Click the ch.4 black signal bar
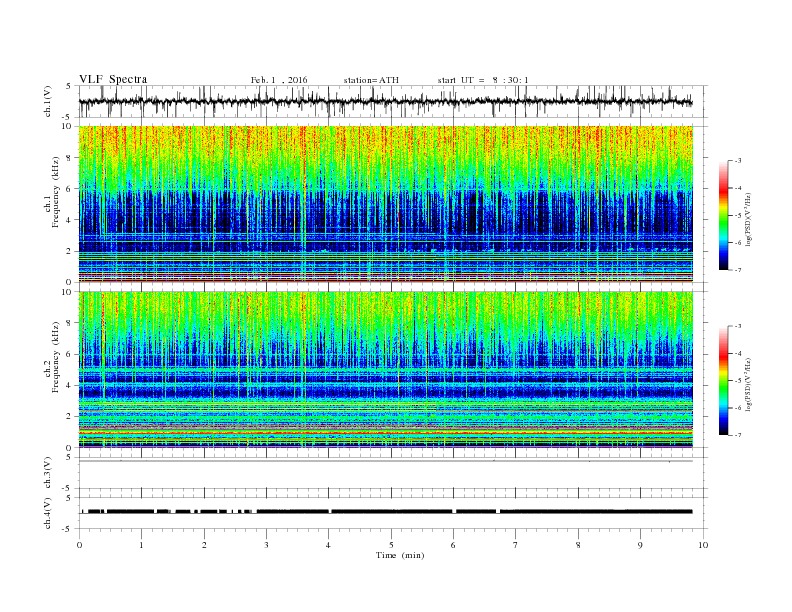 click(x=385, y=512)
